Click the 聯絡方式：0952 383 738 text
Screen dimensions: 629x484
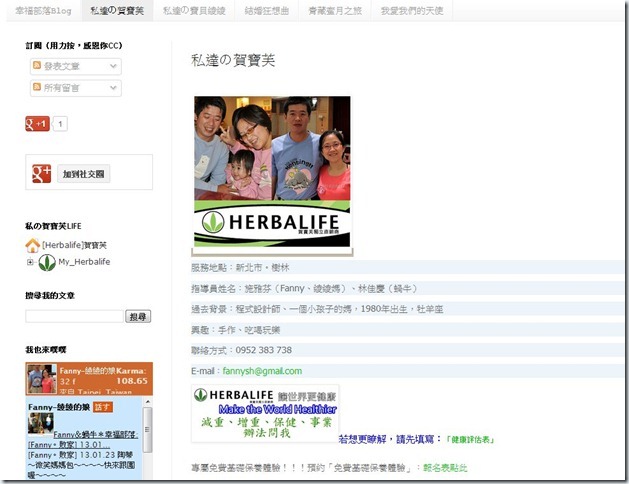(x=241, y=350)
